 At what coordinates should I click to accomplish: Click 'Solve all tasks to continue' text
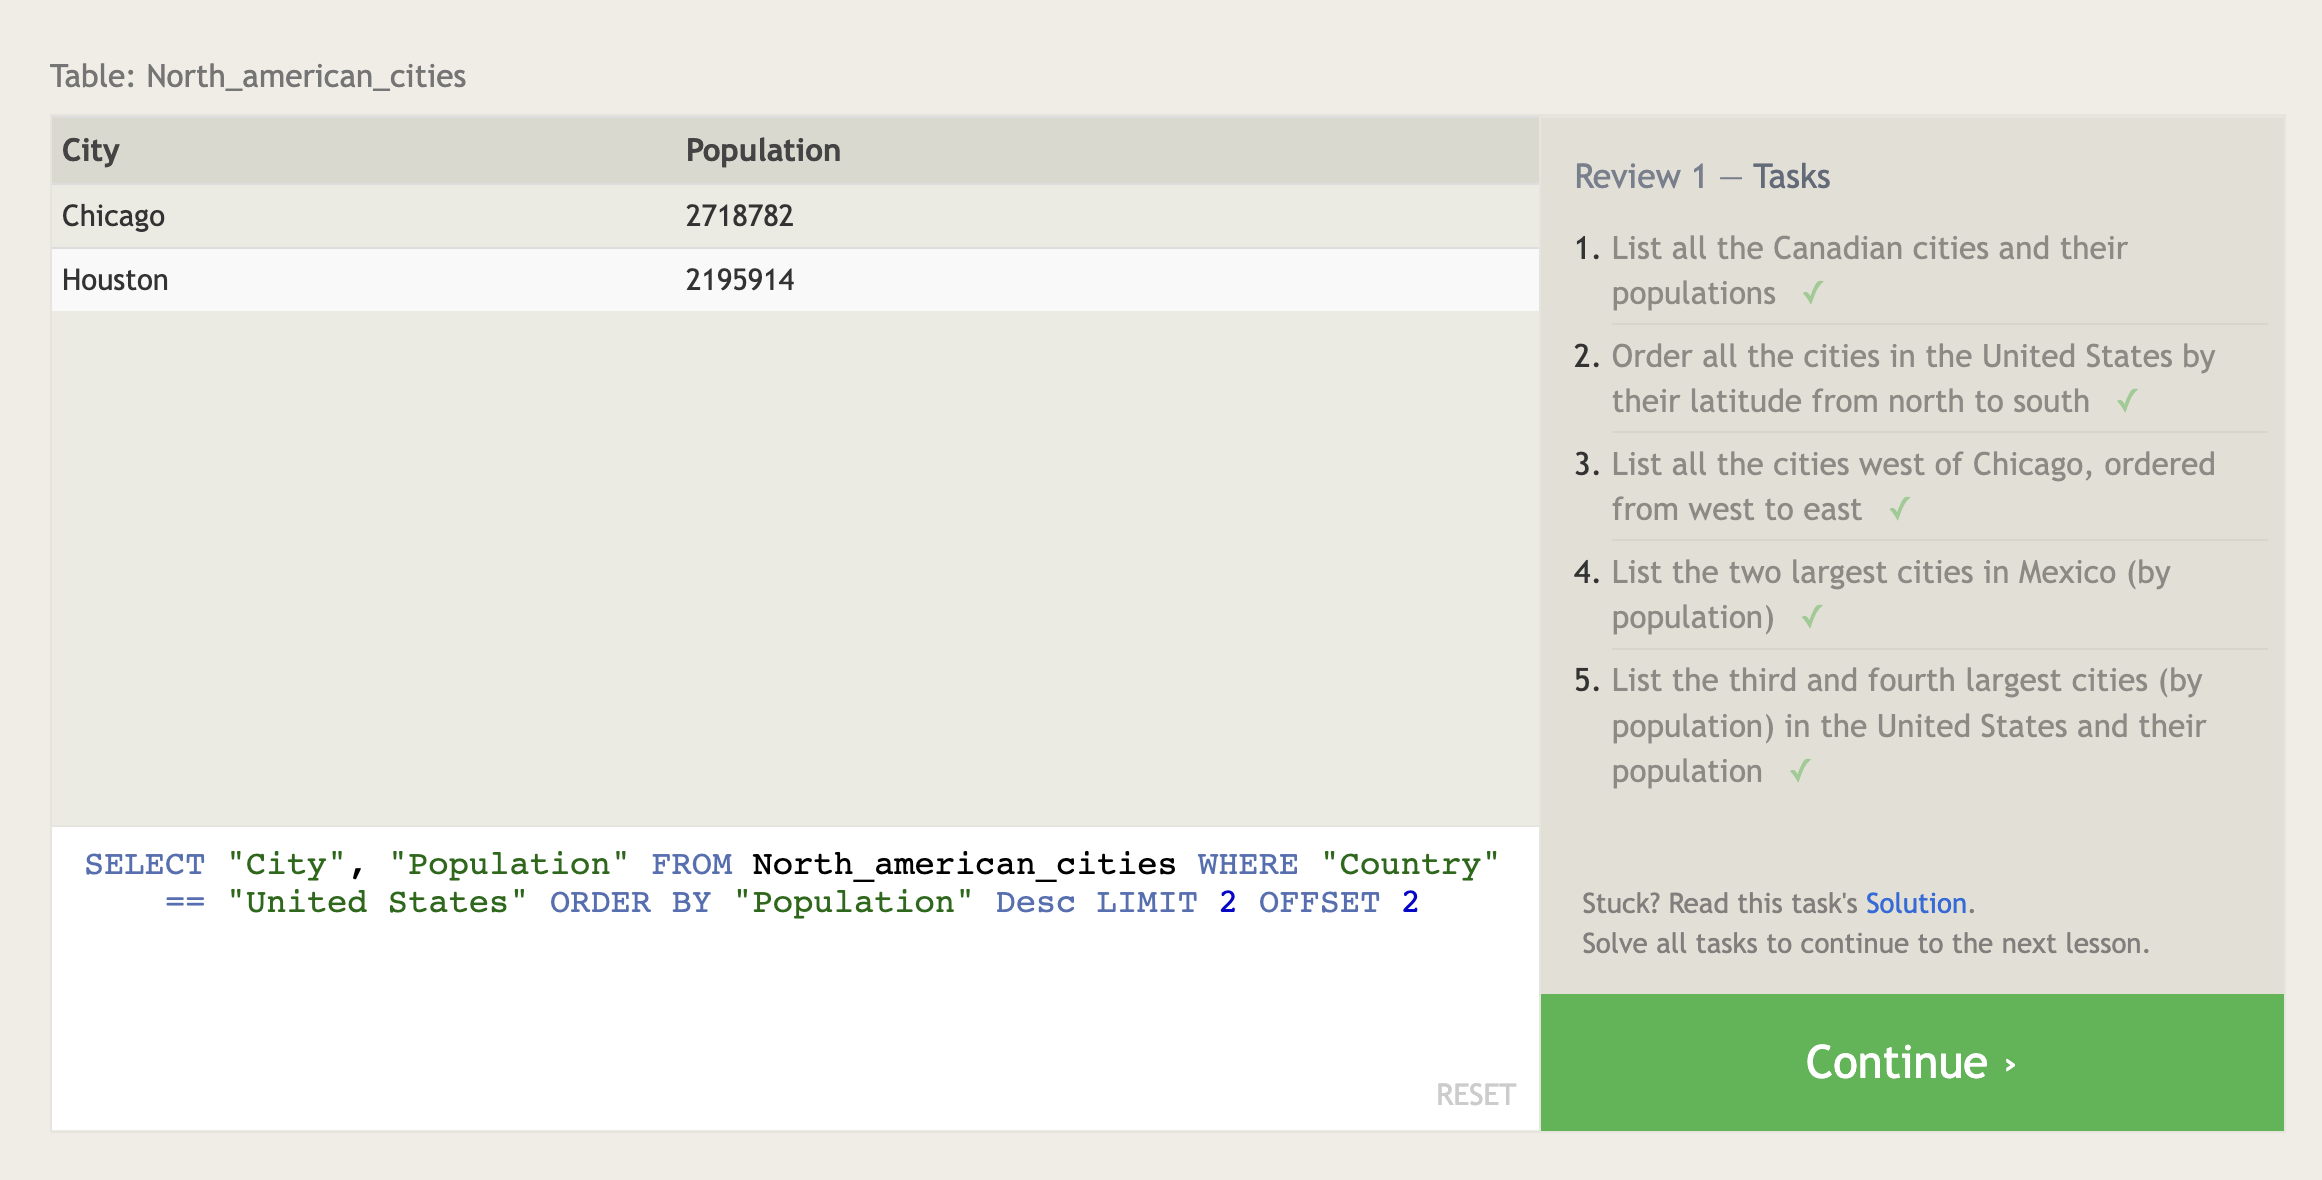click(x=1865, y=943)
